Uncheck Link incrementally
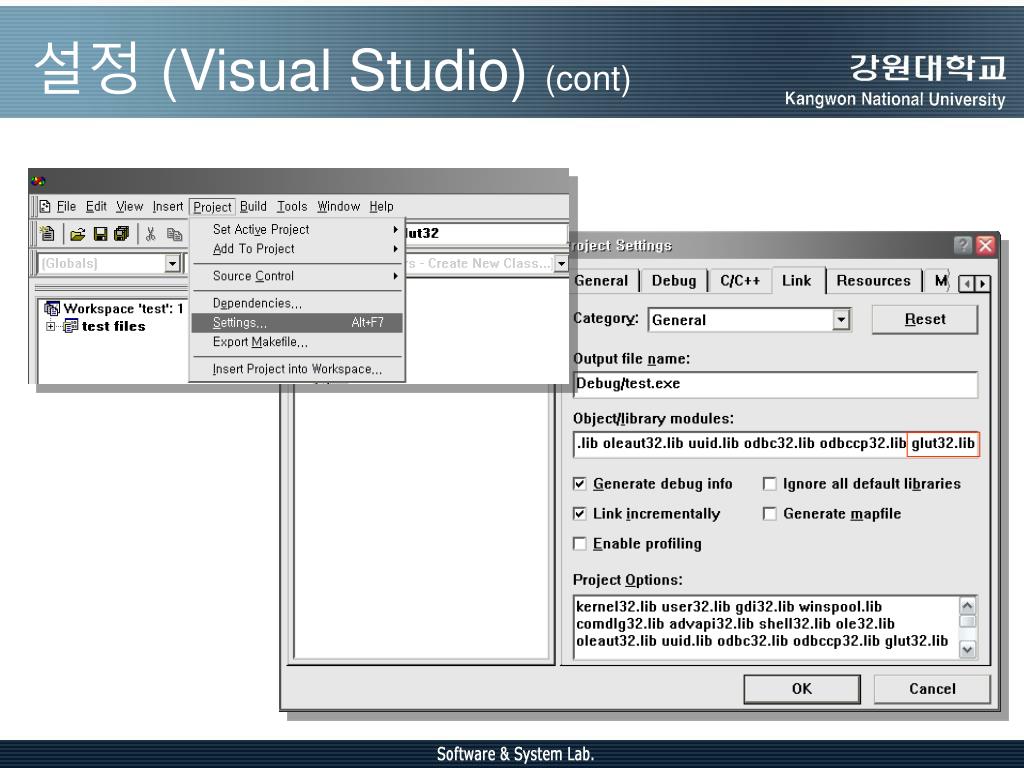This screenshot has width=1024, height=768. pos(579,514)
